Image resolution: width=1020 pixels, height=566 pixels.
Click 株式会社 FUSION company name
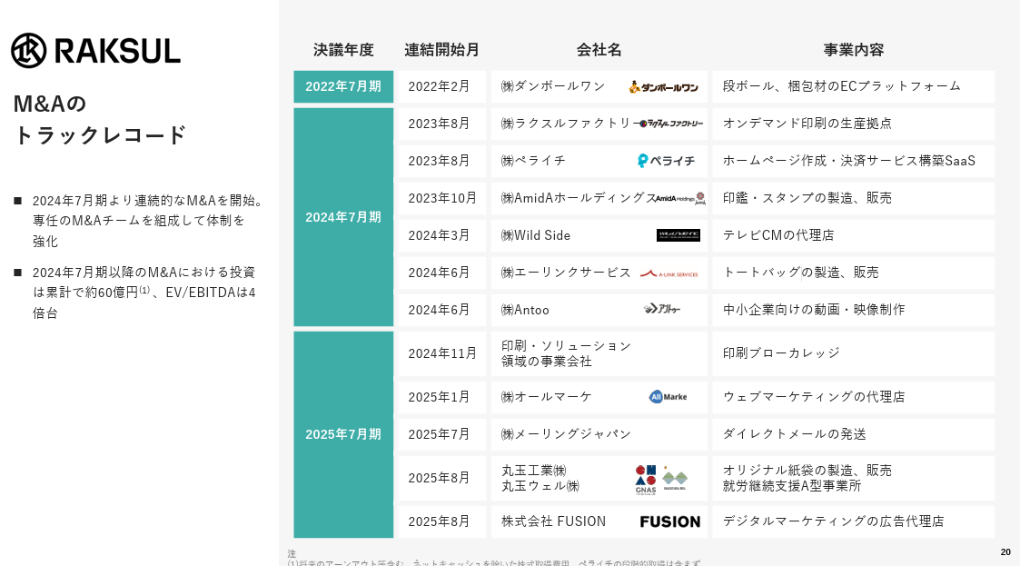(554, 521)
